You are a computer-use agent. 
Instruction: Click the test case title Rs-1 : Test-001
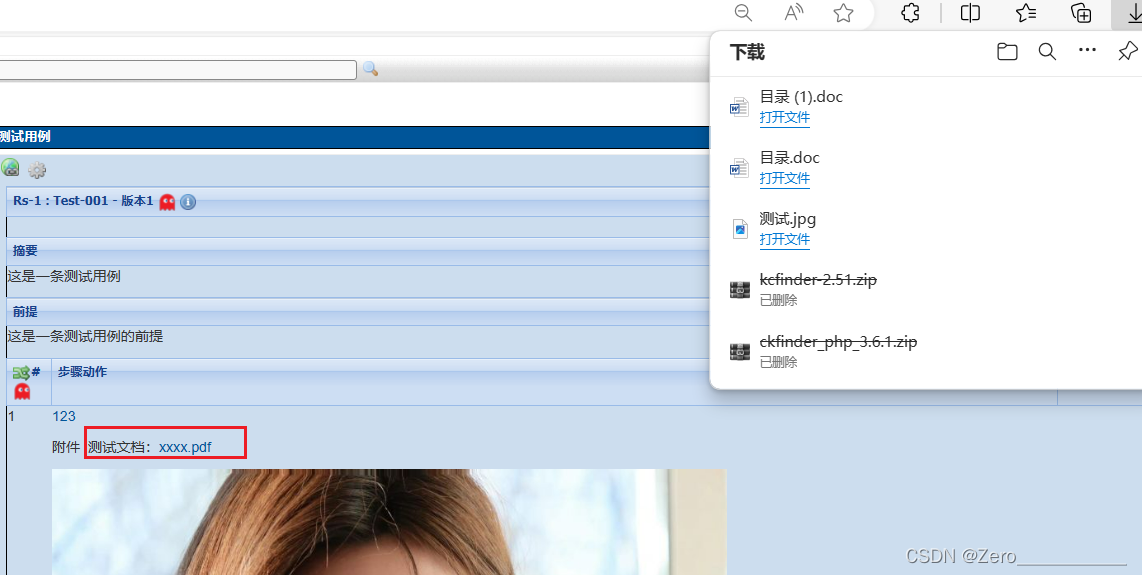coord(83,201)
